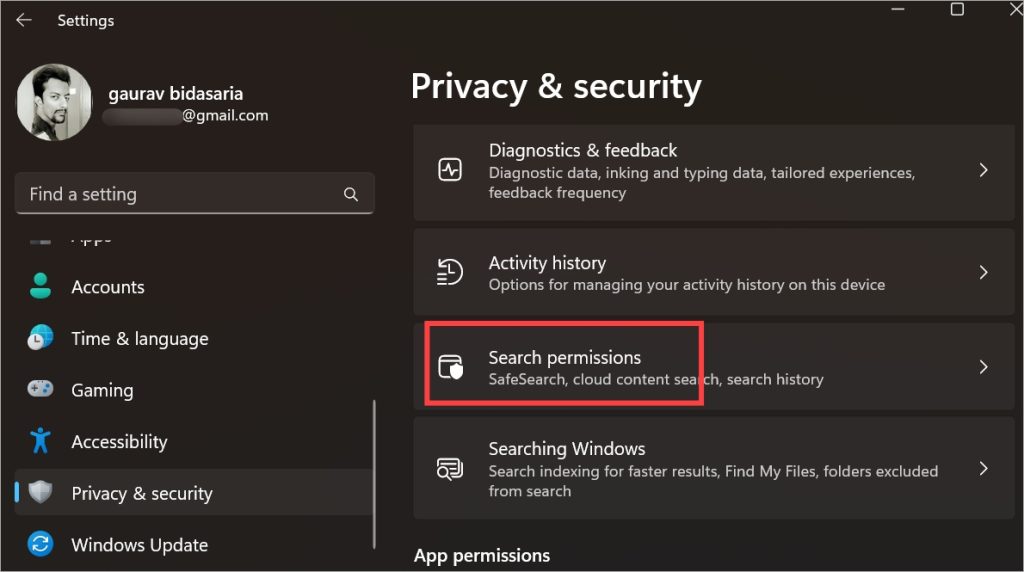1024x572 pixels.
Task: Click the Windows Update sync icon
Action: (41, 545)
